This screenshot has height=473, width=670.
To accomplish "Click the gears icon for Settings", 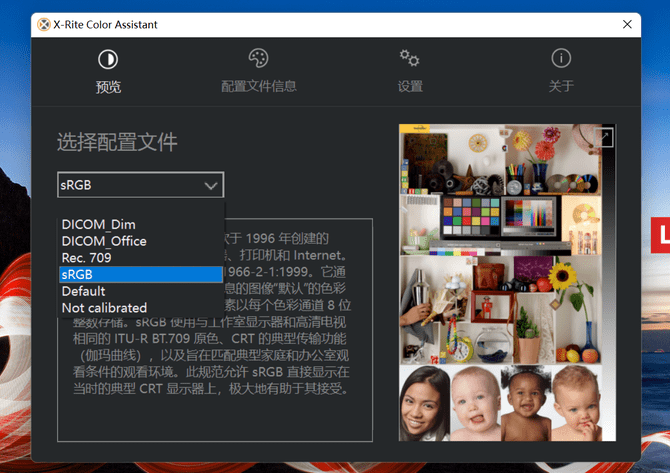I will click(409, 58).
